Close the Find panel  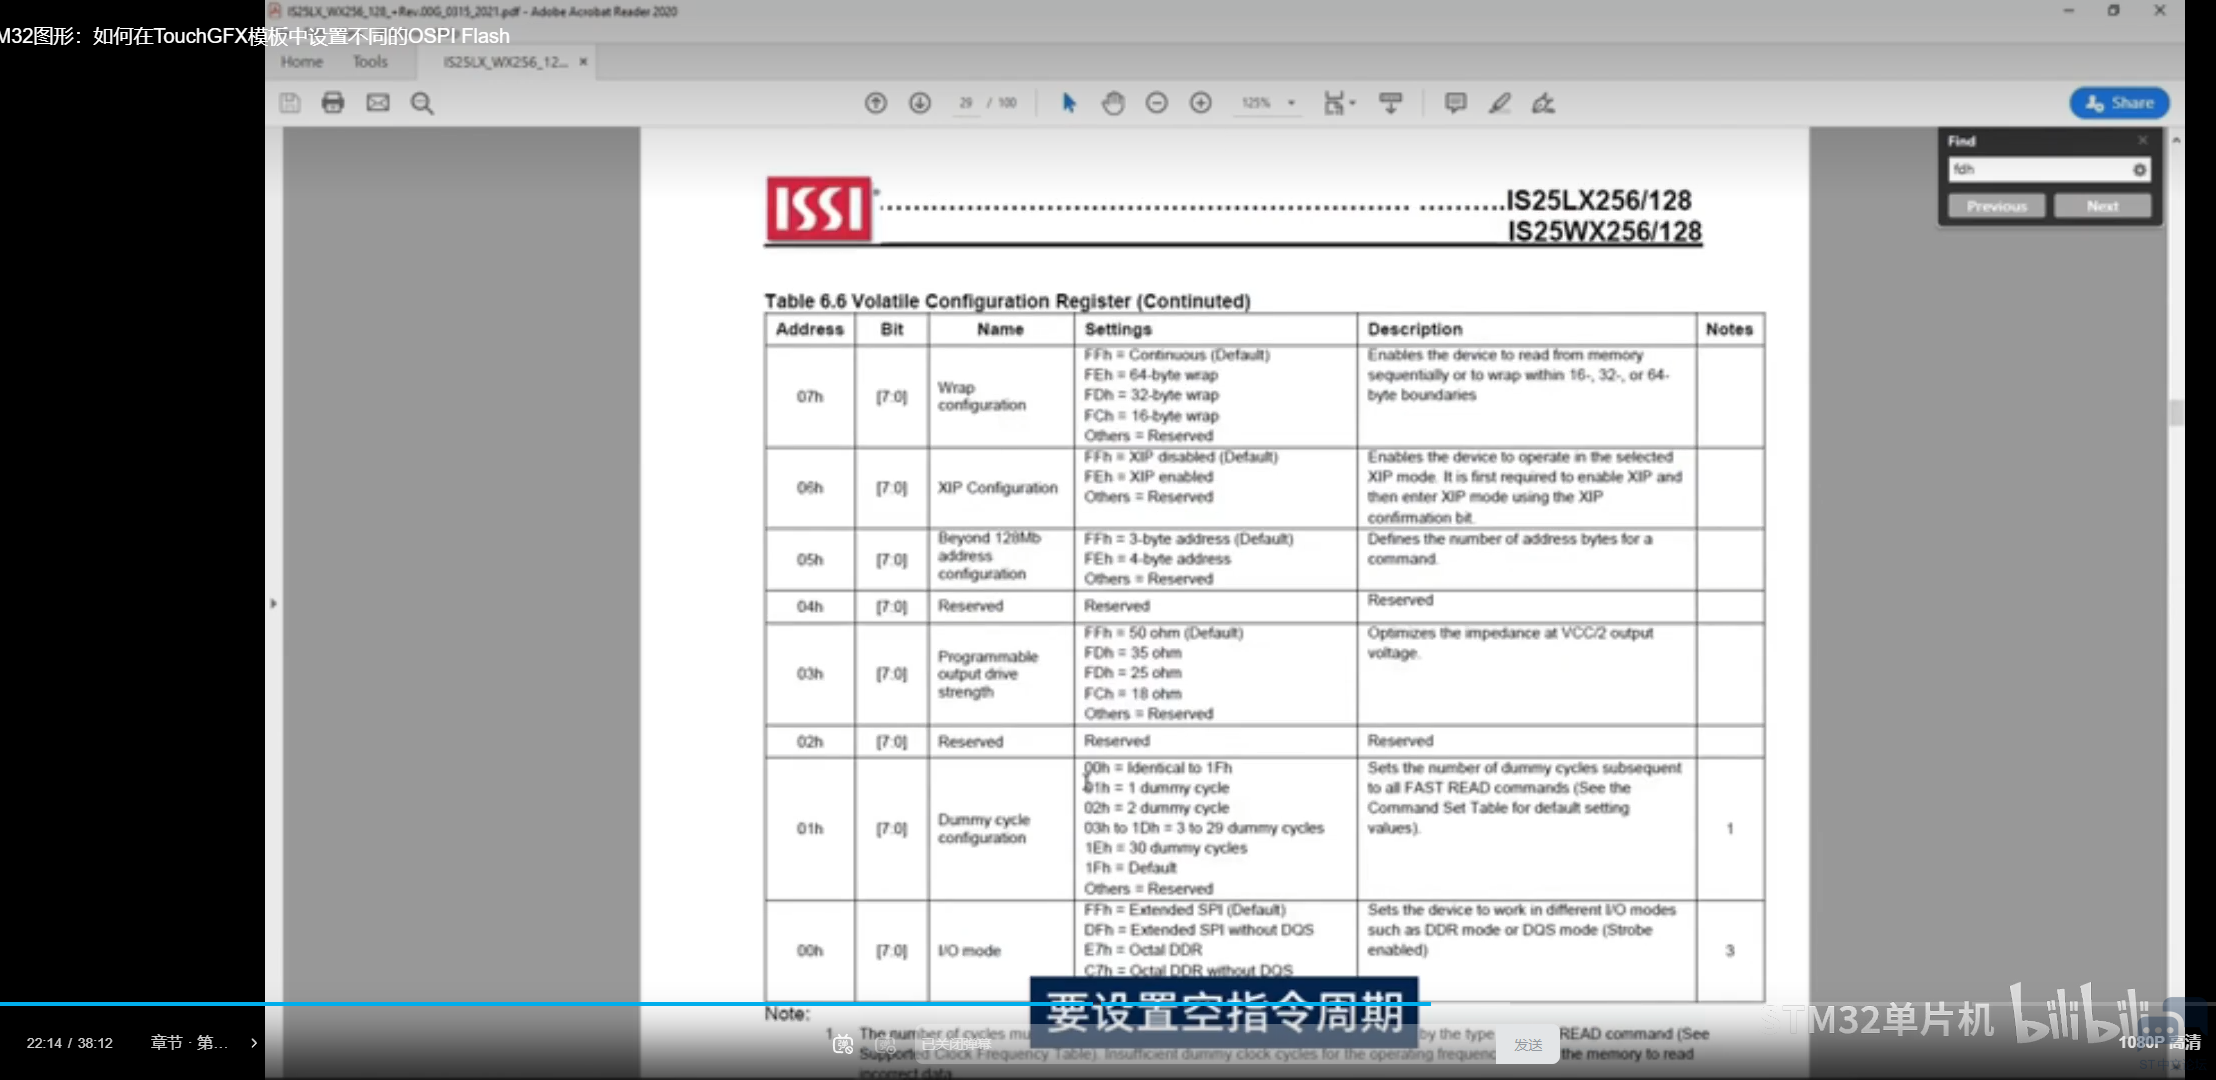[x=2143, y=140]
